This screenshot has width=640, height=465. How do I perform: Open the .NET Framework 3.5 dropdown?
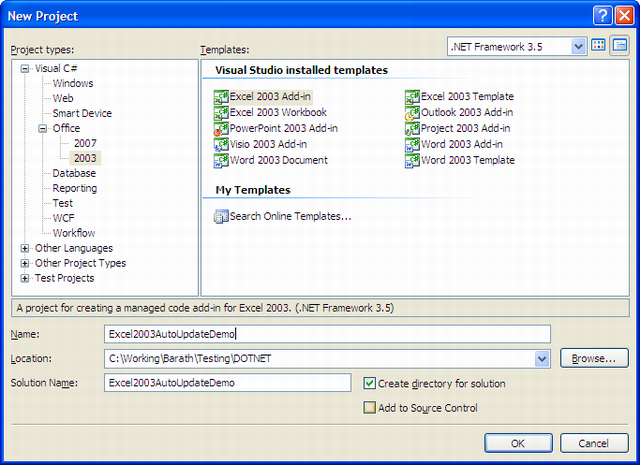tap(578, 47)
